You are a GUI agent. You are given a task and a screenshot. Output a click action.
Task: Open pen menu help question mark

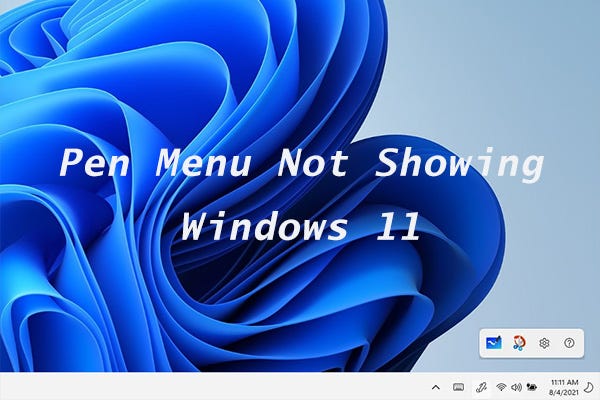[x=569, y=343]
